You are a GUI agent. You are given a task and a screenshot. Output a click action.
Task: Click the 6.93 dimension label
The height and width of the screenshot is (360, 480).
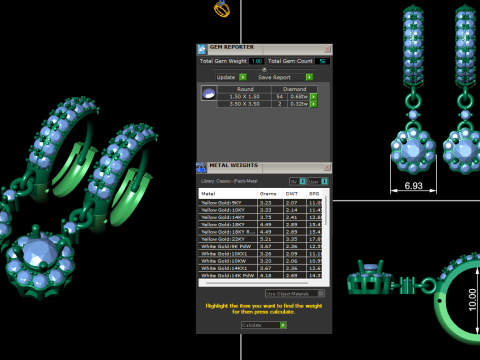413,186
